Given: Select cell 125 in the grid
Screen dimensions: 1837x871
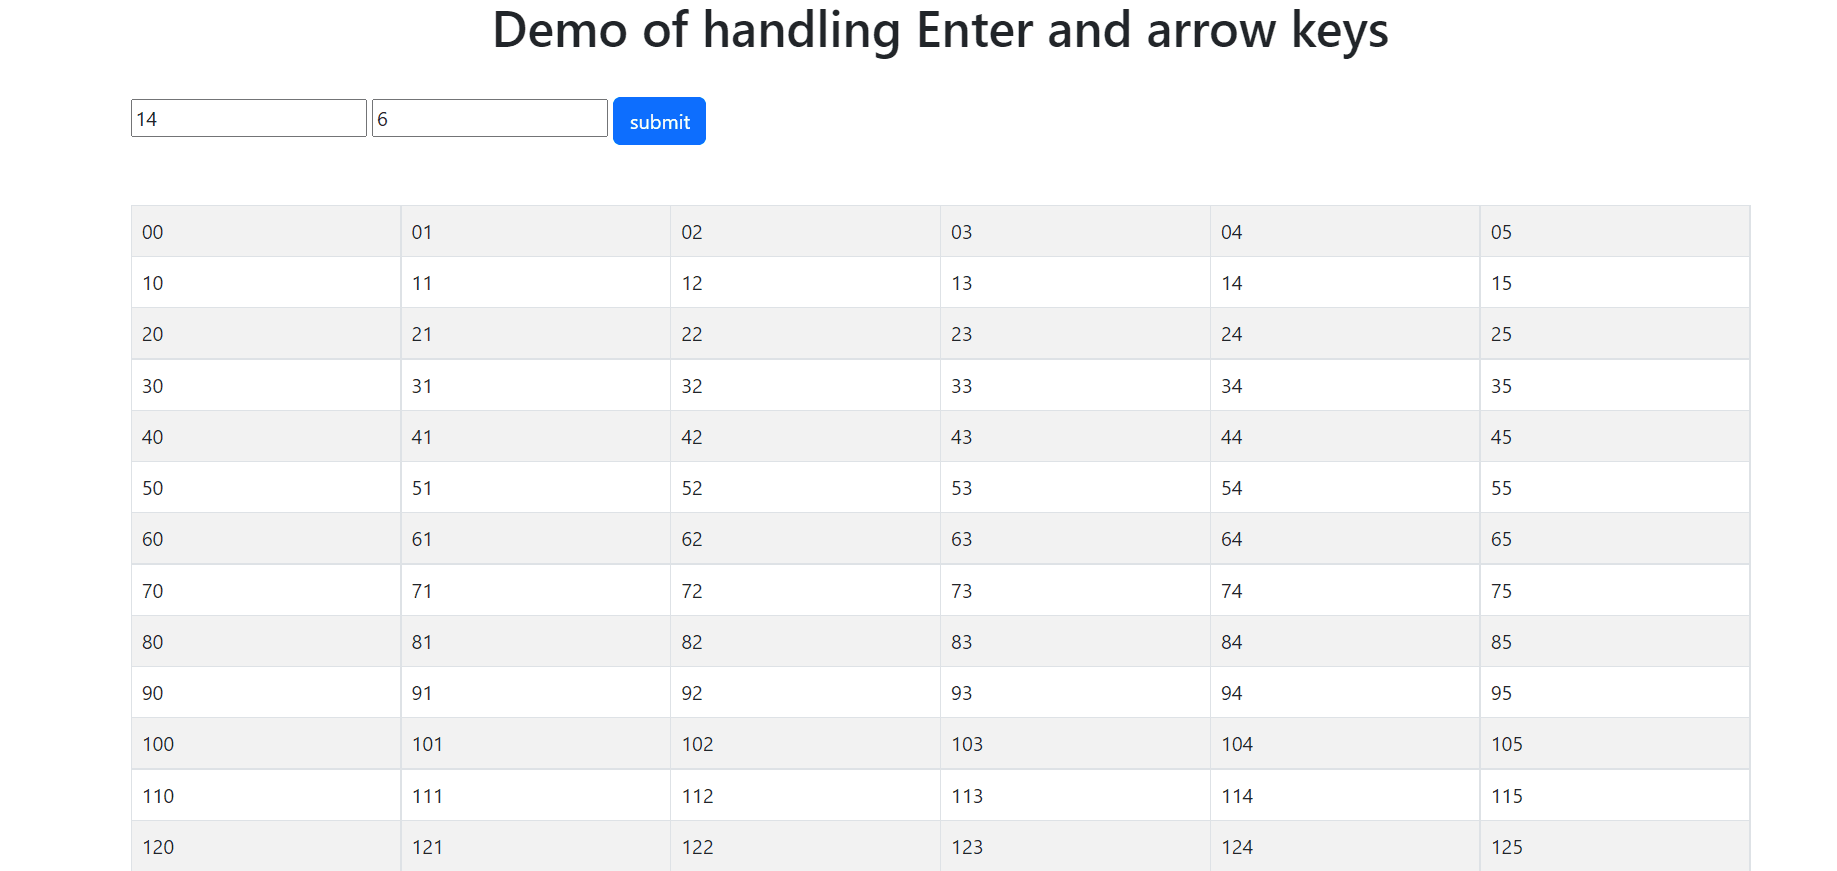Looking at the screenshot, I should [1613, 846].
